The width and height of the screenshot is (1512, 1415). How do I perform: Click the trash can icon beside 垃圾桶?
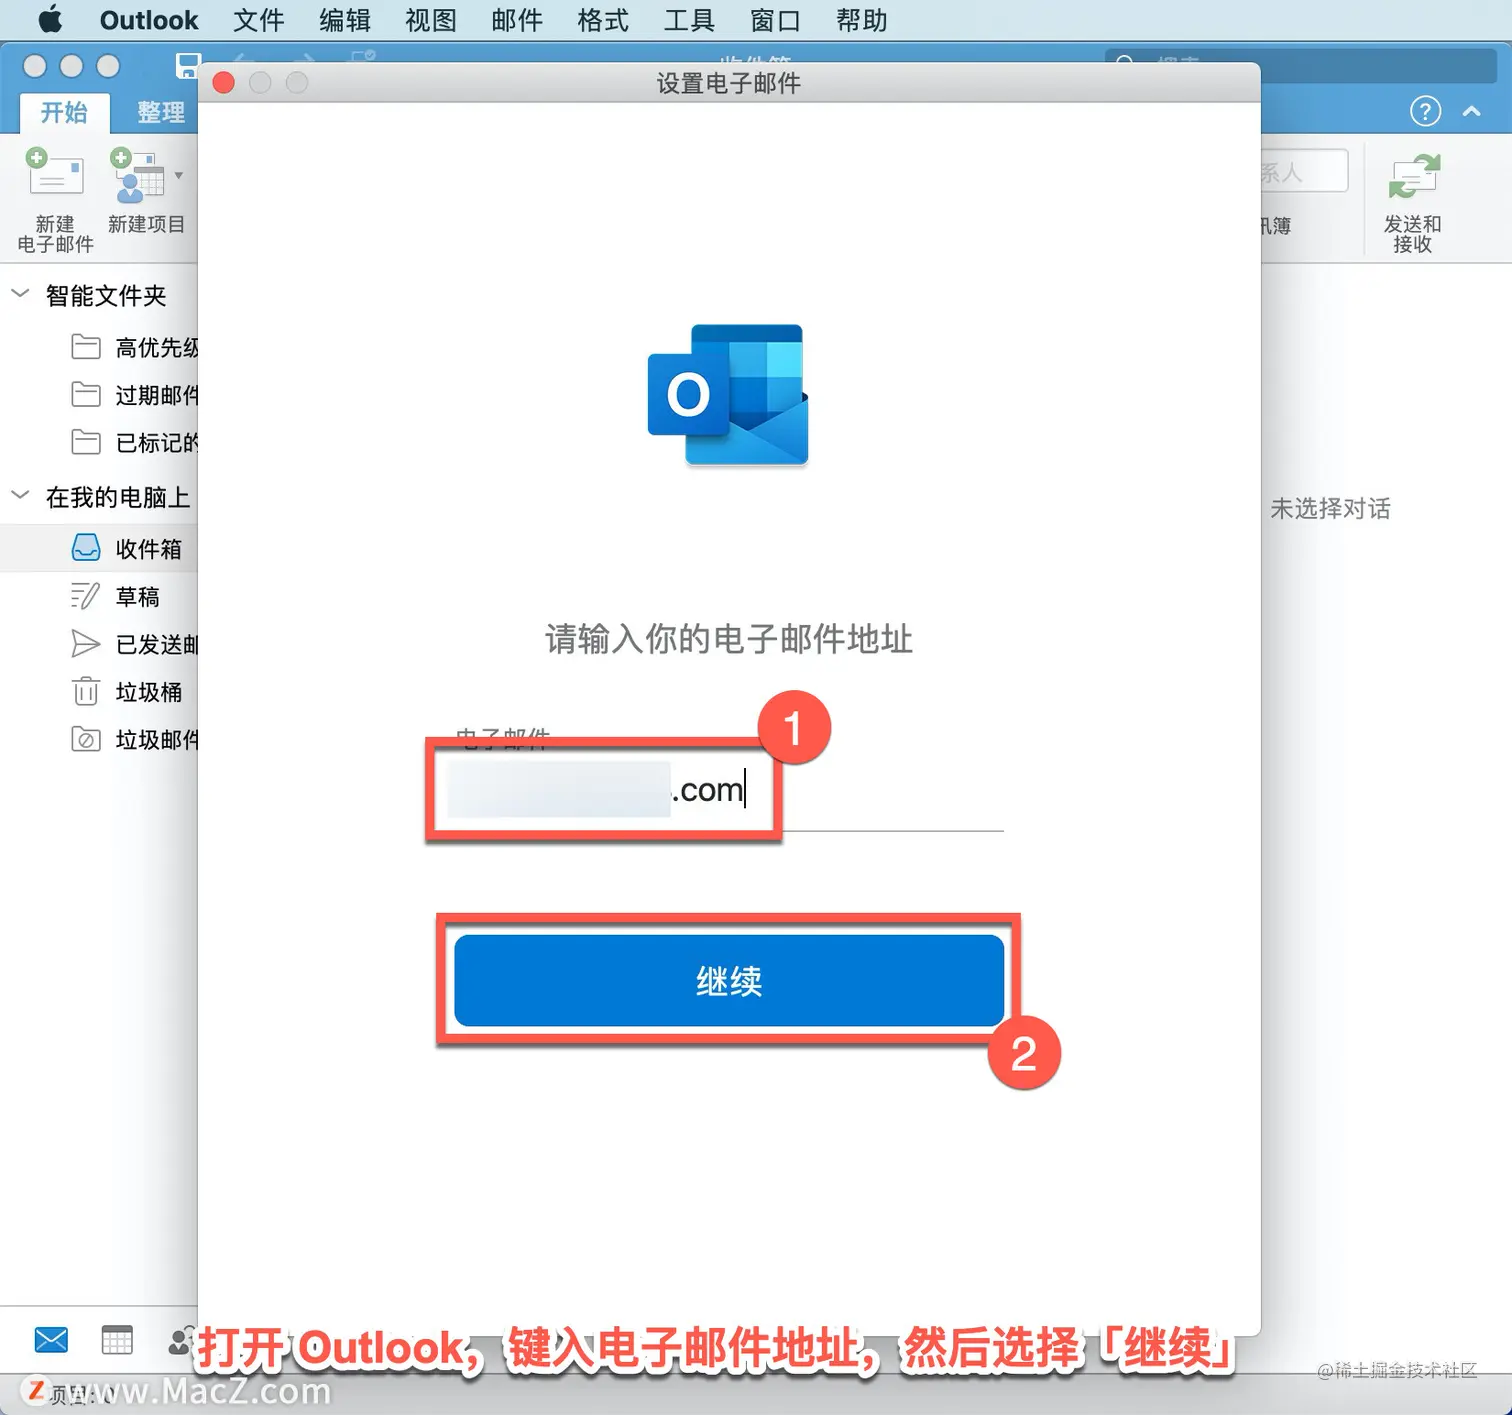tap(86, 691)
